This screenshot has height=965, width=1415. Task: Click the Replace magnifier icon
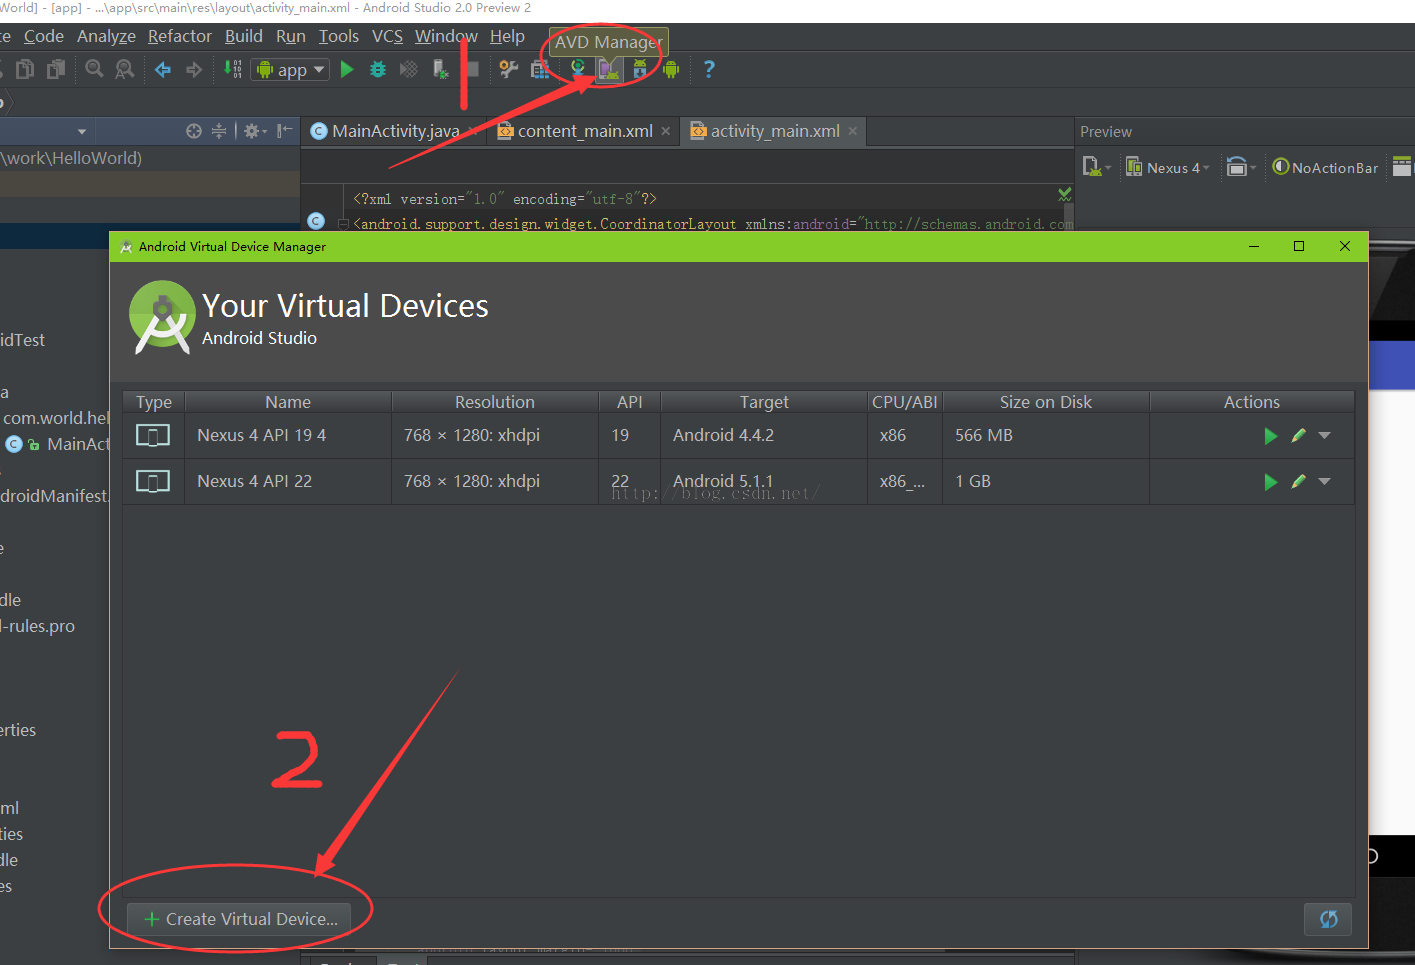[125, 69]
